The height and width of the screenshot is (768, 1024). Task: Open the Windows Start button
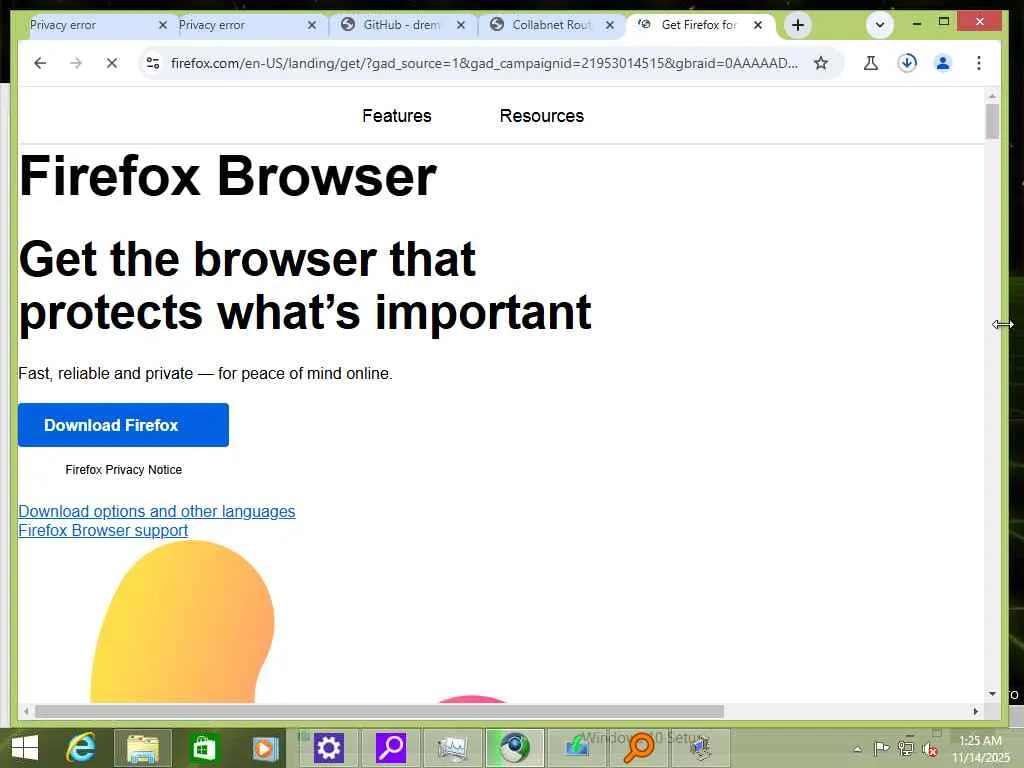pos(25,748)
